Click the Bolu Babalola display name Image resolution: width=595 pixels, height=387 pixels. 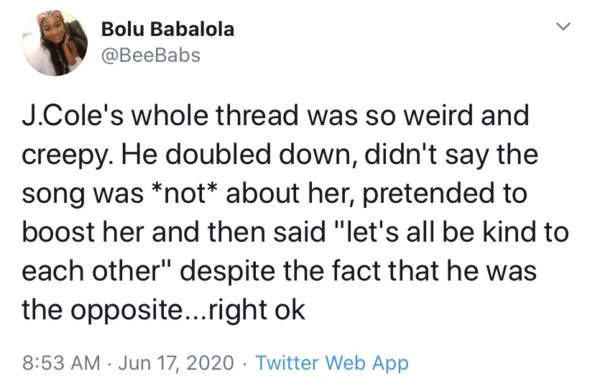tap(168, 29)
